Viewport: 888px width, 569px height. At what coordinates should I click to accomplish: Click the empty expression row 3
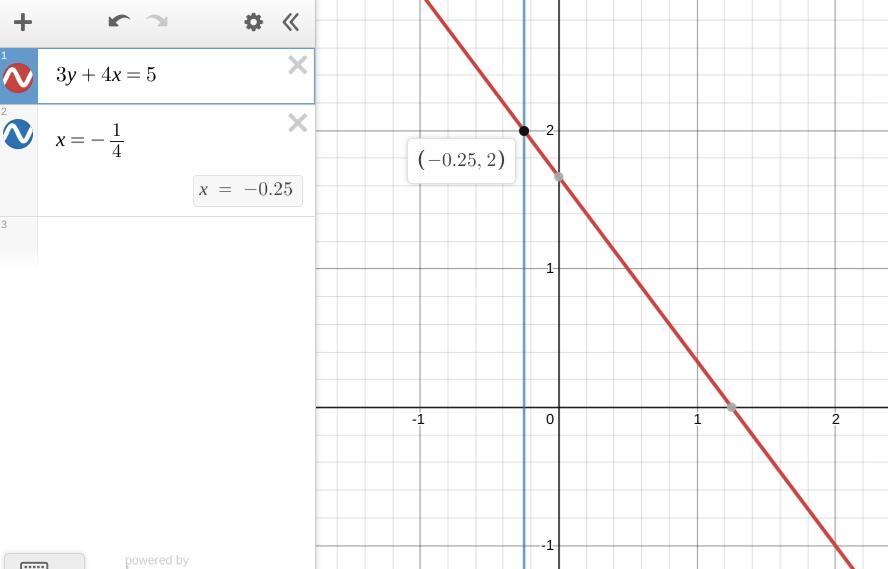[176, 241]
